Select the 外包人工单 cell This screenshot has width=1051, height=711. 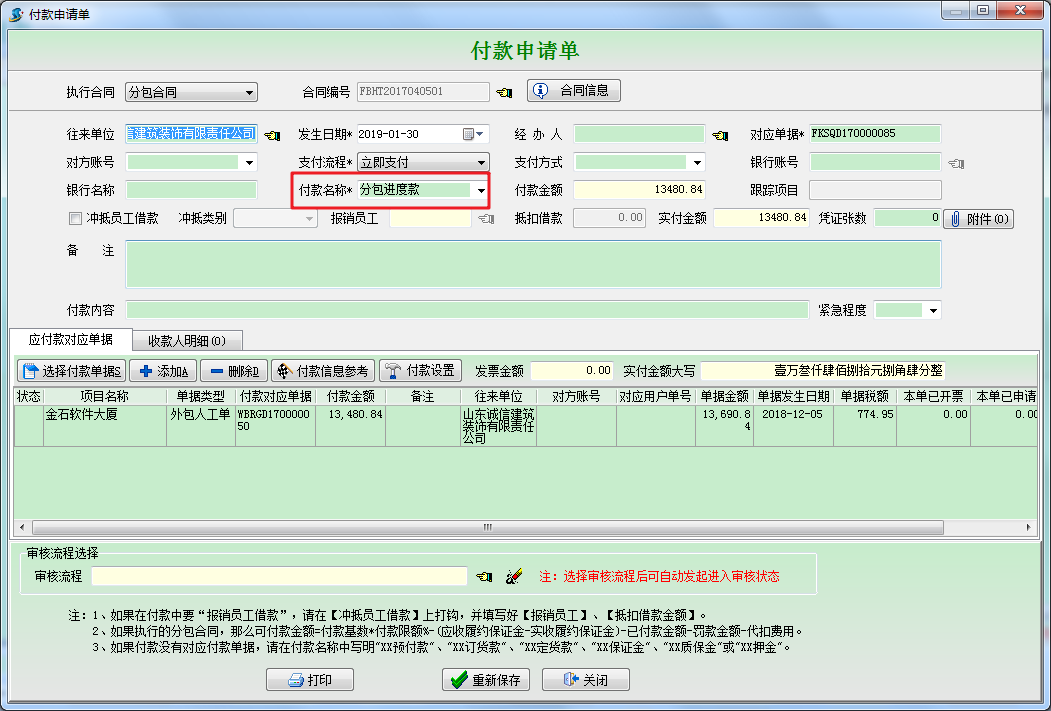point(201,425)
